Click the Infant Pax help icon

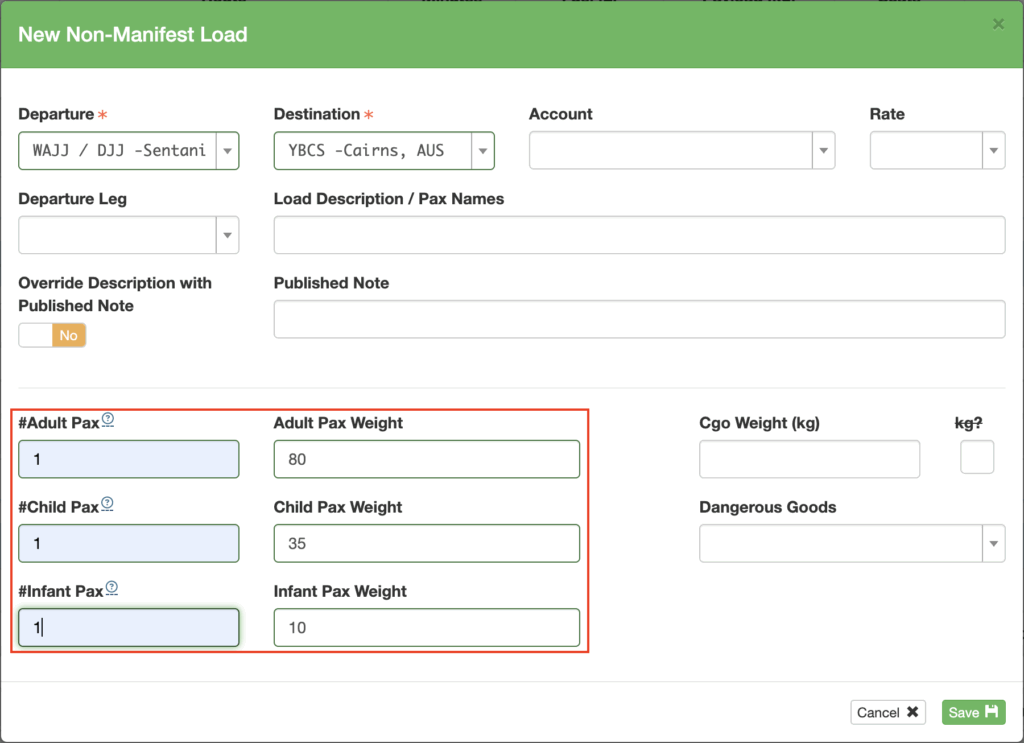pyautogui.click(x=112, y=588)
